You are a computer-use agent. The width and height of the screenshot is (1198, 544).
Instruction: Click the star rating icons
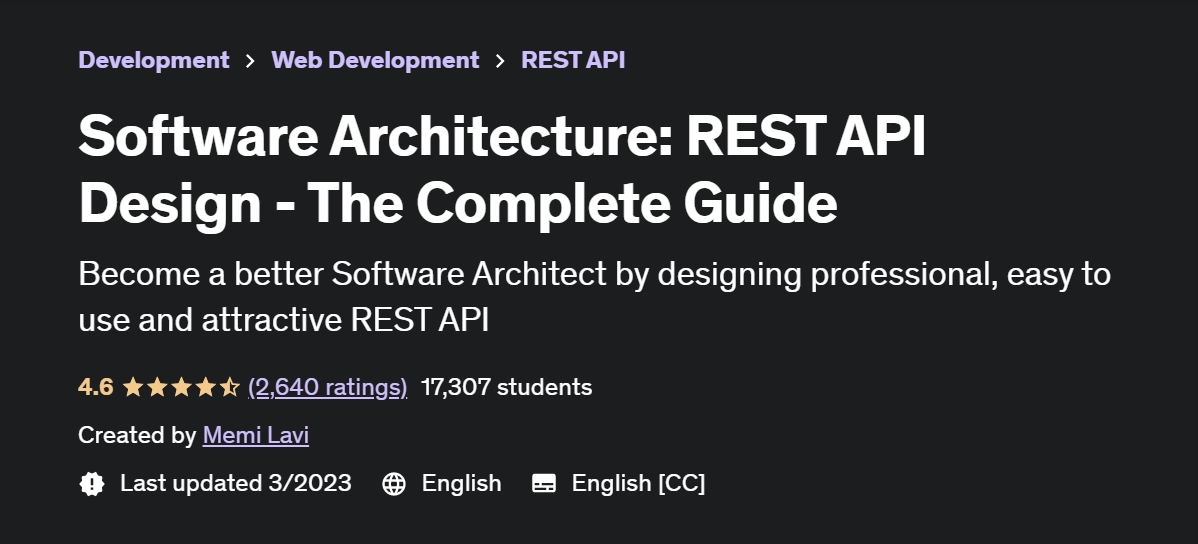coord(181,387)
